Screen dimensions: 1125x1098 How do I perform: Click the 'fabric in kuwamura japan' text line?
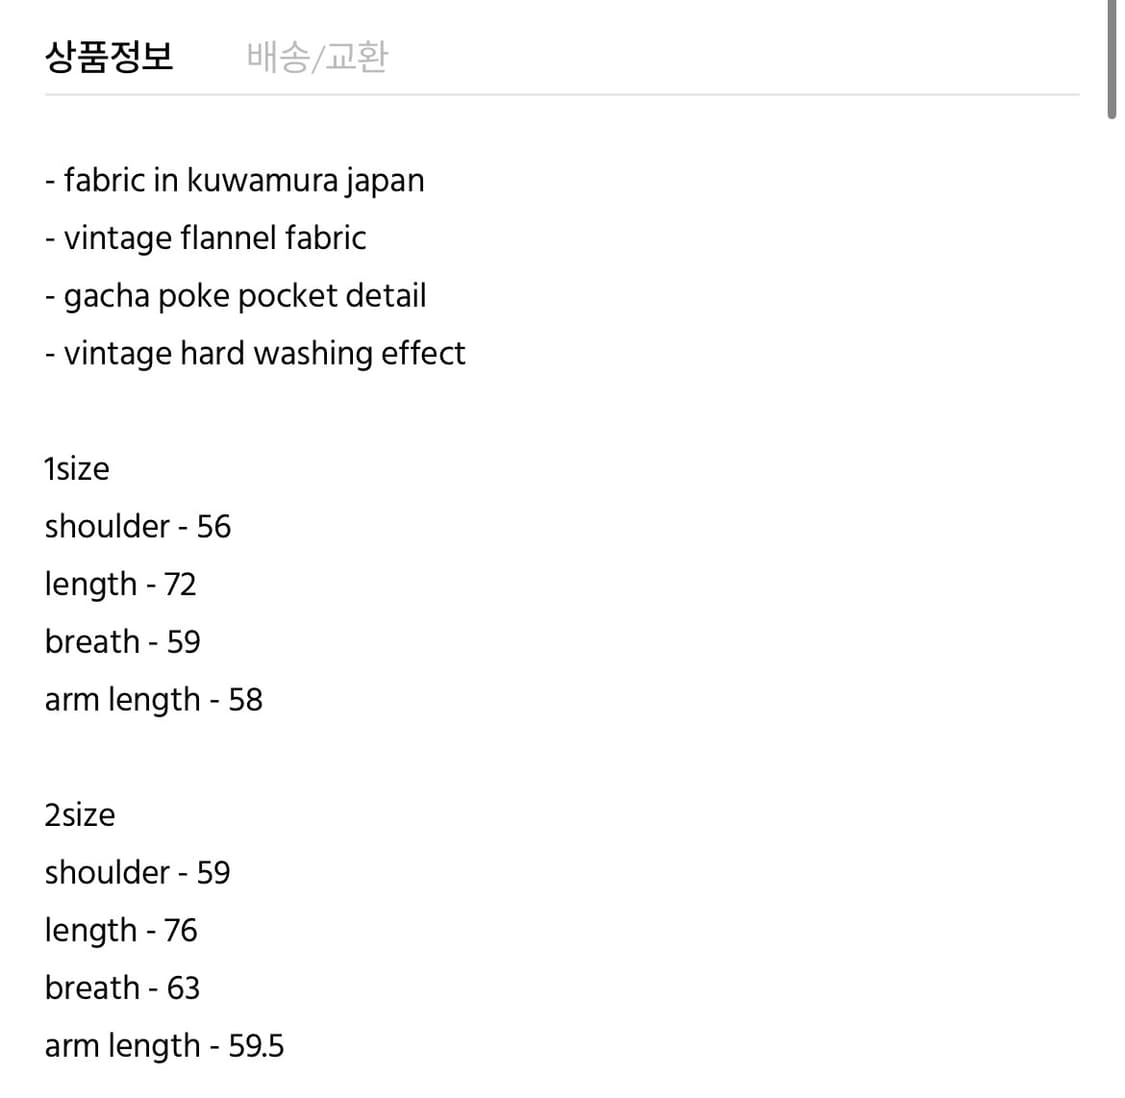[234, 180]
